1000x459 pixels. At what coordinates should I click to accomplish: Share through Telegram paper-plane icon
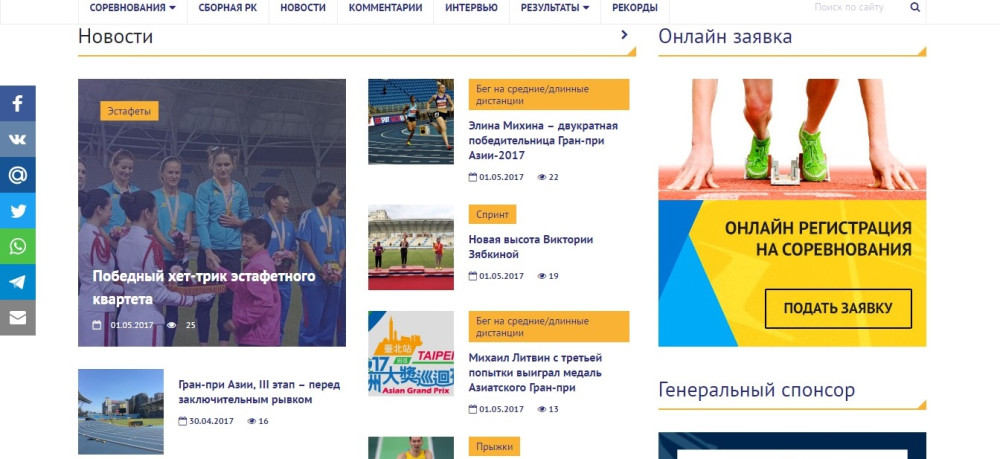[17, 282]
